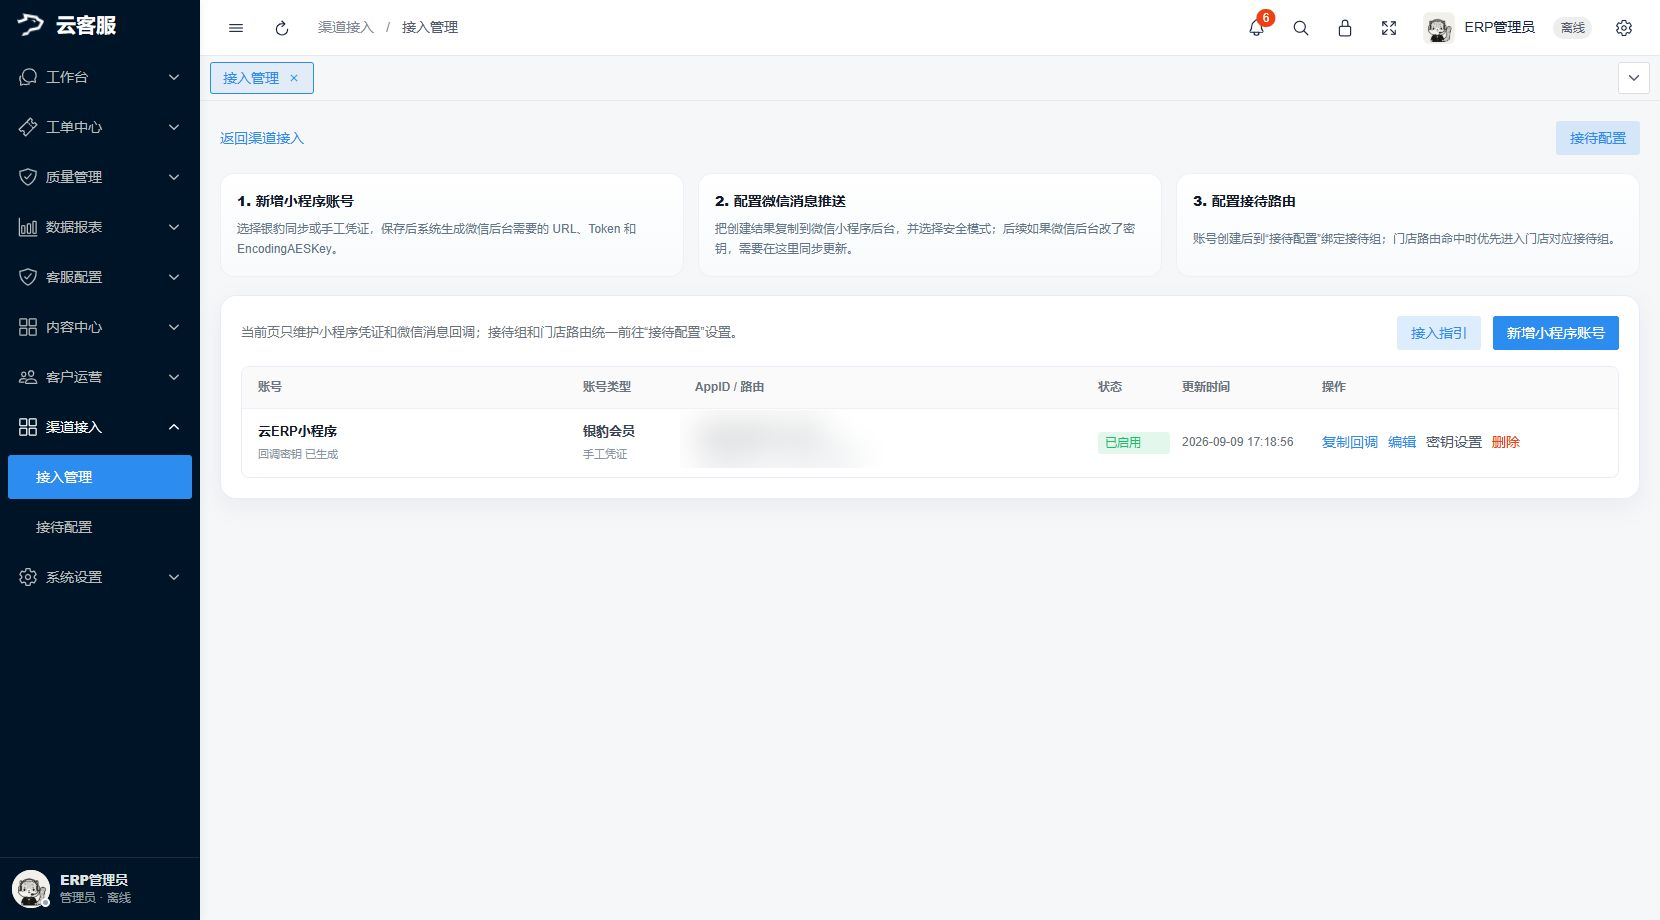Expand the 客服配置 menu chevron
The width and height of the screenshot is (1660, 920).
click(x=174, y=277)
